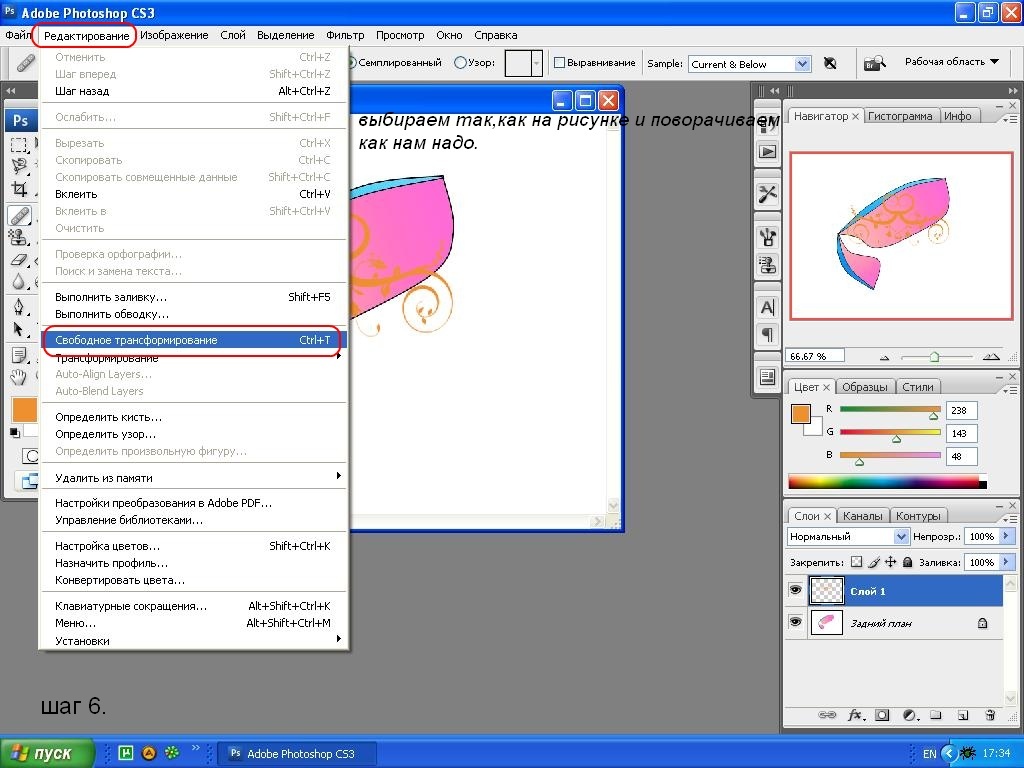Add a layer mask with the mask icon

click(882, 715)
